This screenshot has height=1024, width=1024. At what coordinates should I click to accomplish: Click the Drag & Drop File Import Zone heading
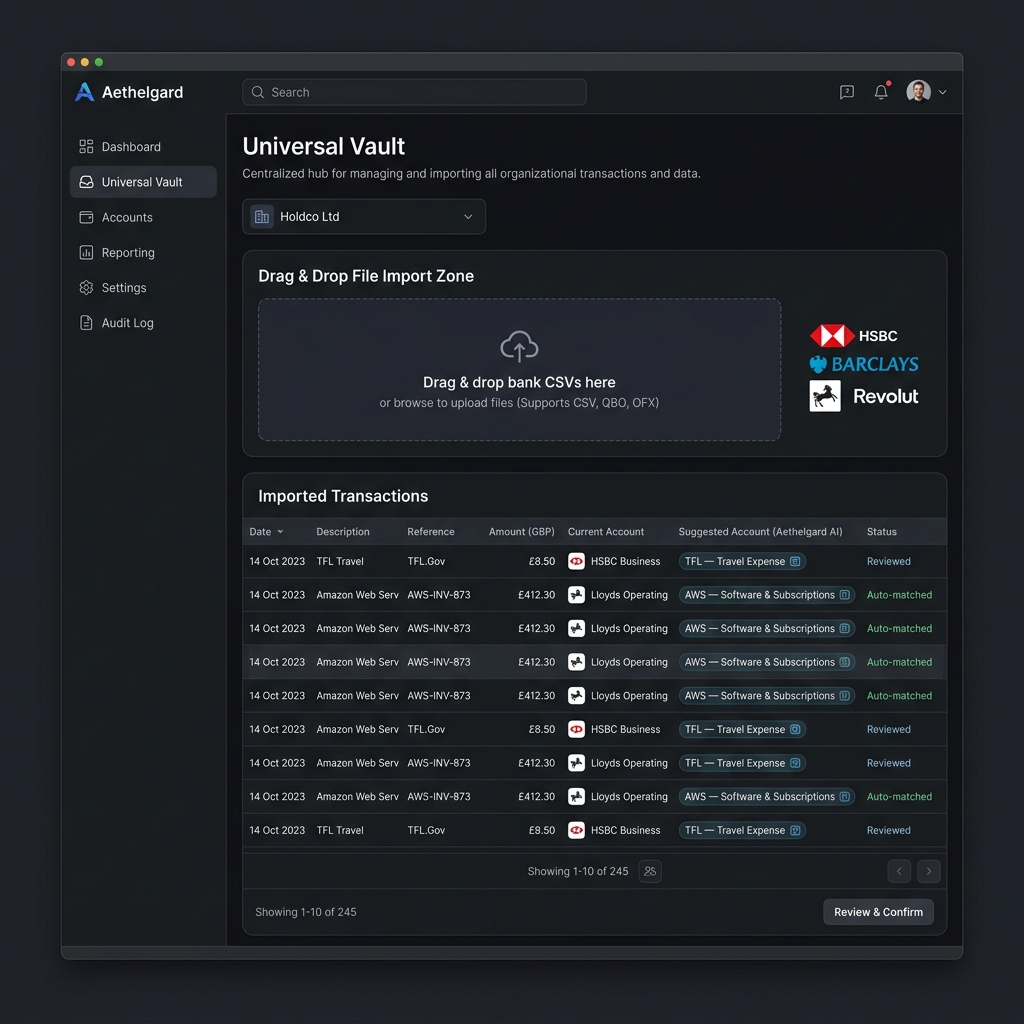click(x=366, y=276)
